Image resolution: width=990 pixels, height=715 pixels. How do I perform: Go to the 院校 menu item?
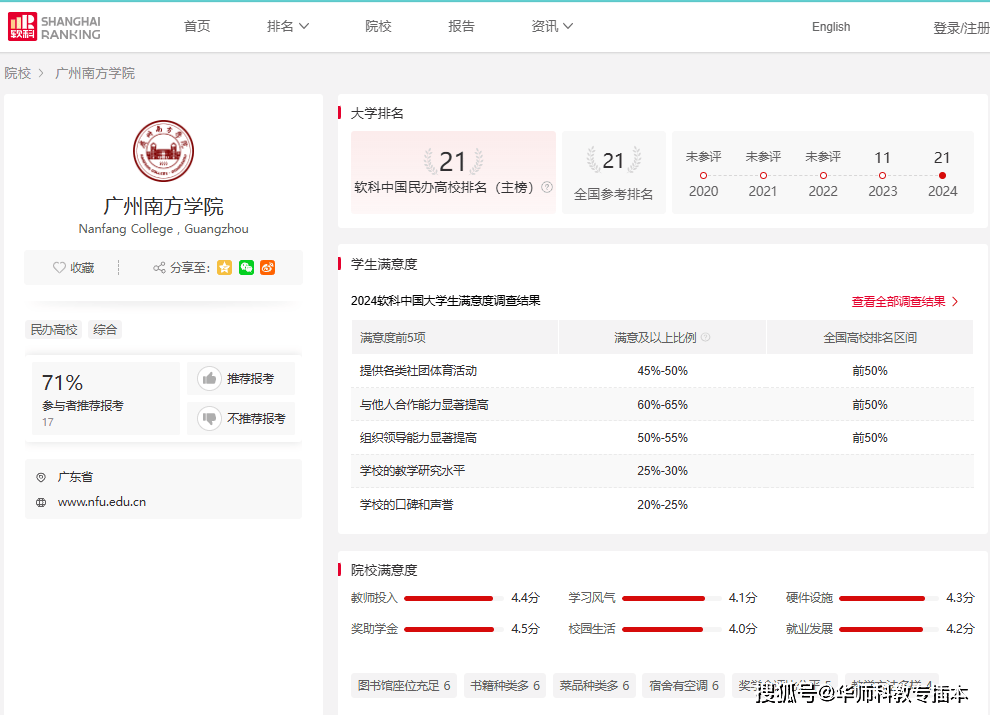[378, 27]
